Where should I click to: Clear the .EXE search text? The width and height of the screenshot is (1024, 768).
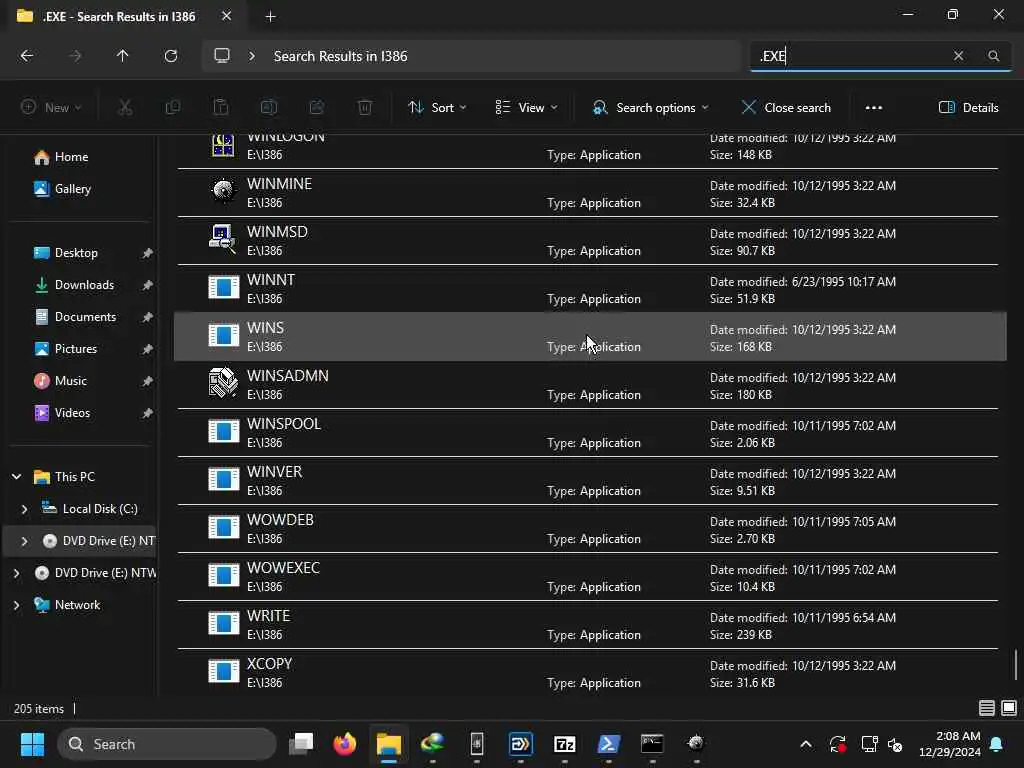pos(958,56)
